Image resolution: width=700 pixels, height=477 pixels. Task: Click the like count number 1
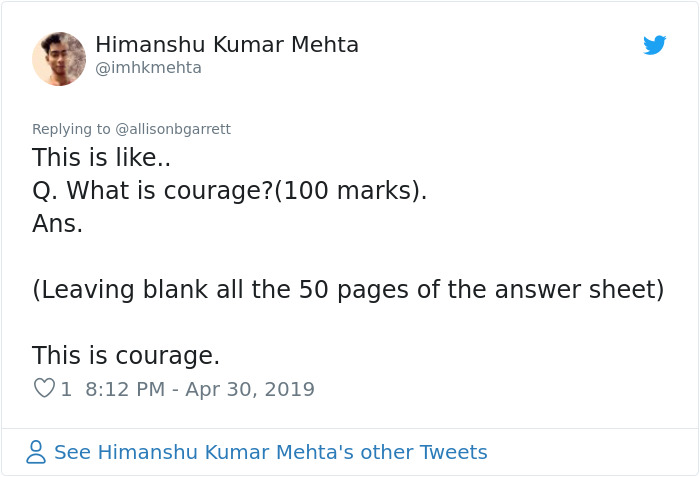pyautogui.click(x=66, y=389)
